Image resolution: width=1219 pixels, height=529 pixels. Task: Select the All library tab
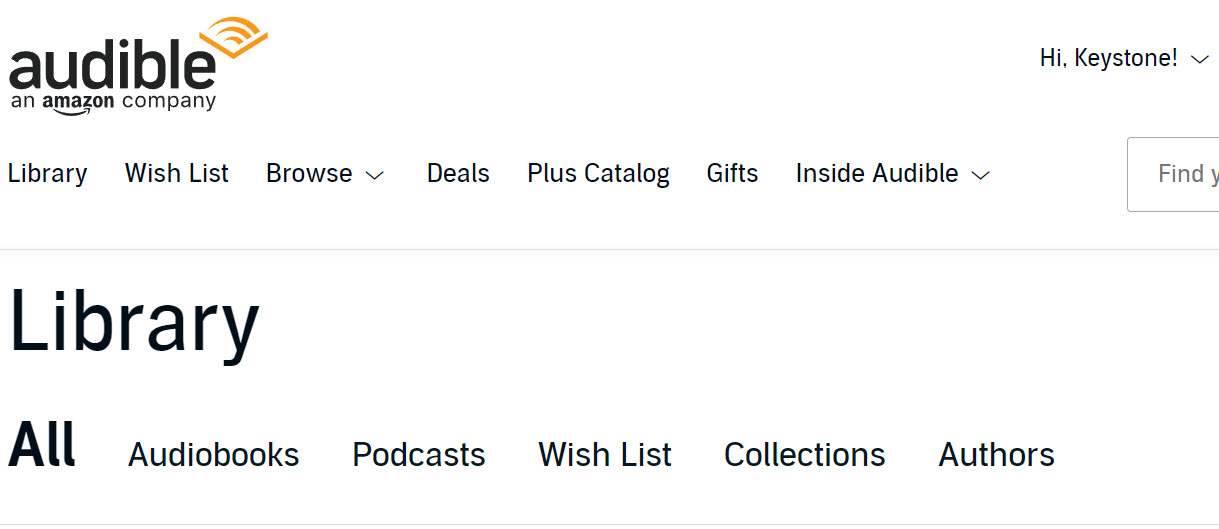(x=42, y=446)
